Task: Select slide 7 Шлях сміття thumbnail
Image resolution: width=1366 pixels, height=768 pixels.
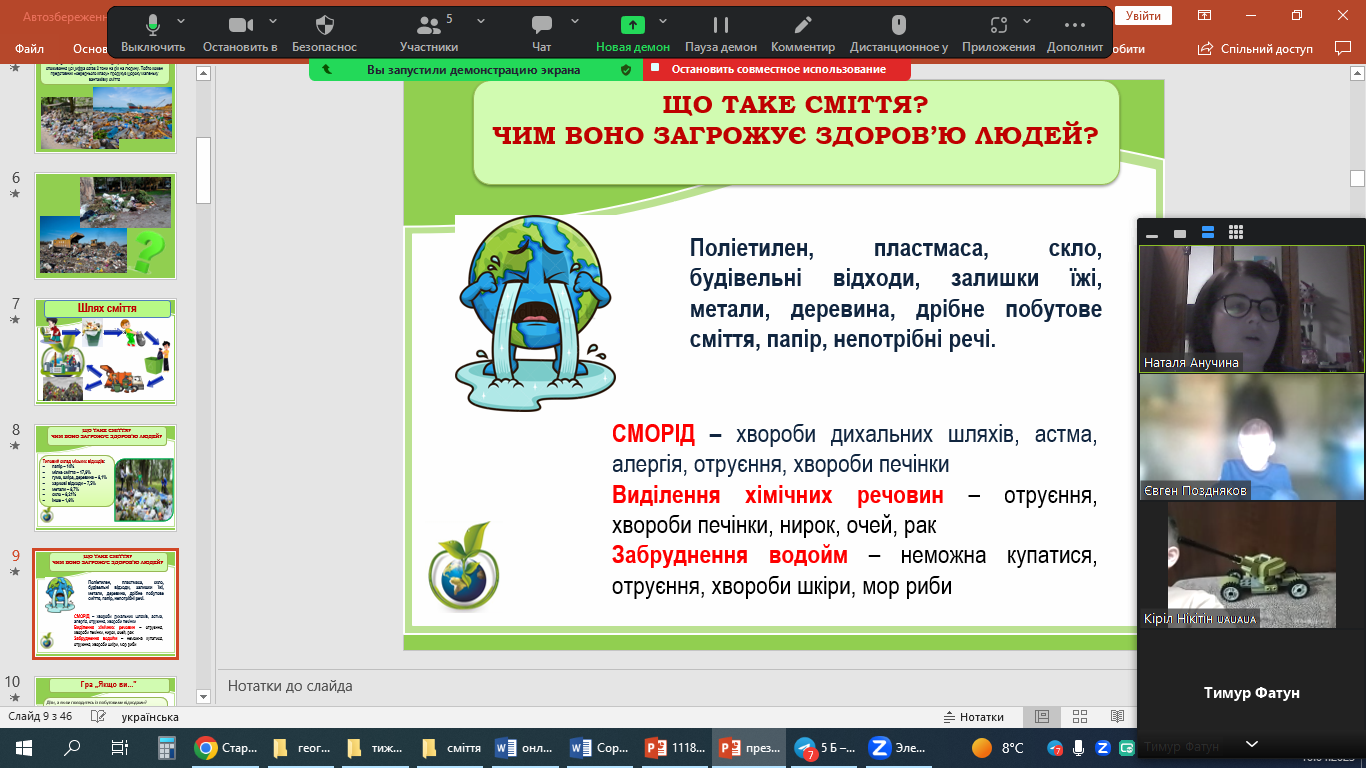Action: click(x=105, y=351)
